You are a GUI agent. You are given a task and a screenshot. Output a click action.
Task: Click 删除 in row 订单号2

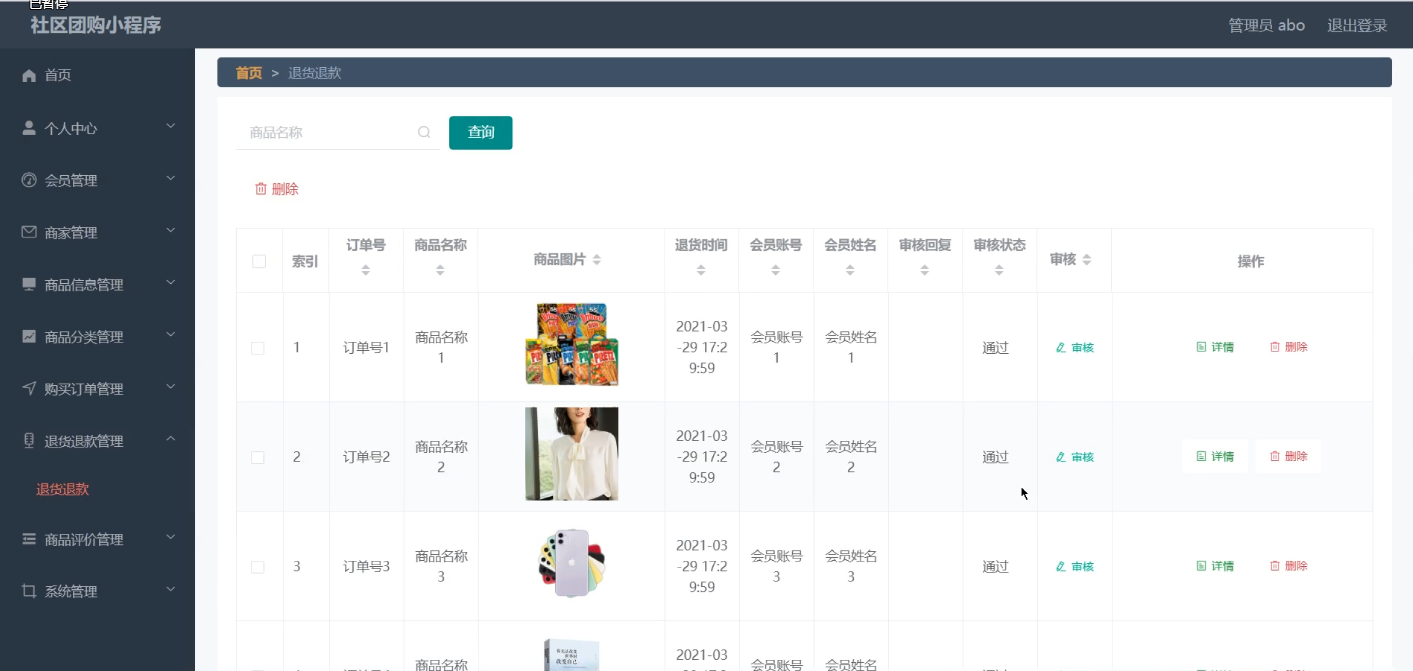point(1288,456)
